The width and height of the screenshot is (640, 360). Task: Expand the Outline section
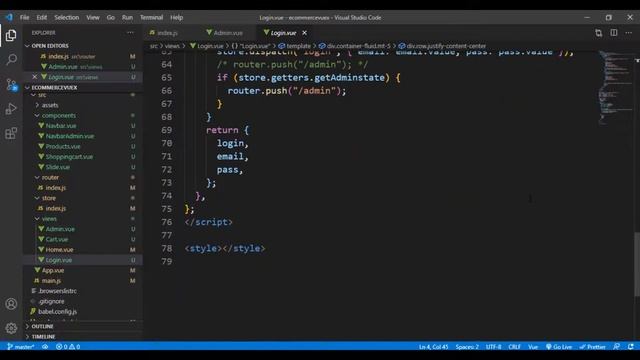pos(42,327)
